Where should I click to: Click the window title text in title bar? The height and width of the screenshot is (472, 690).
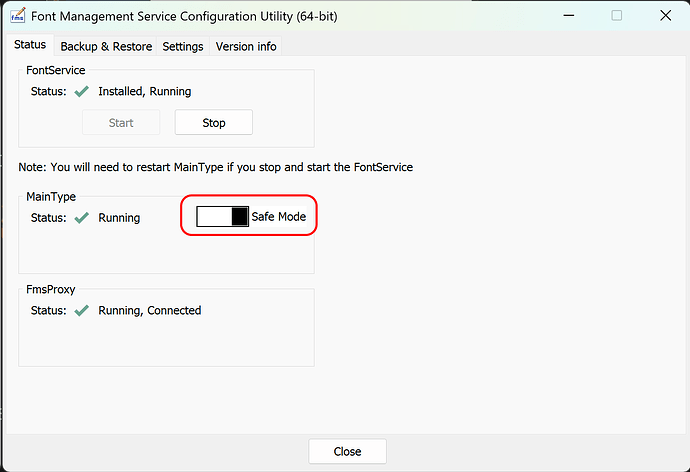[x=184, y=16]
